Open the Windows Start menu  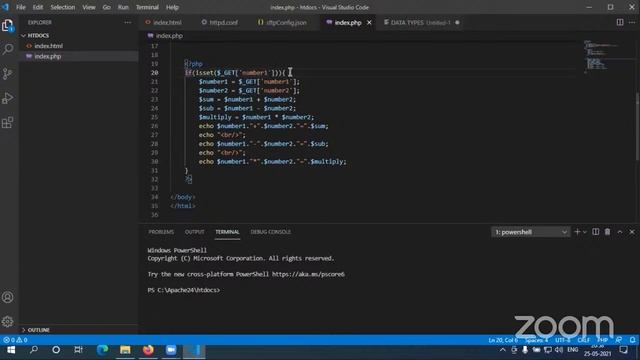point(11,350)
